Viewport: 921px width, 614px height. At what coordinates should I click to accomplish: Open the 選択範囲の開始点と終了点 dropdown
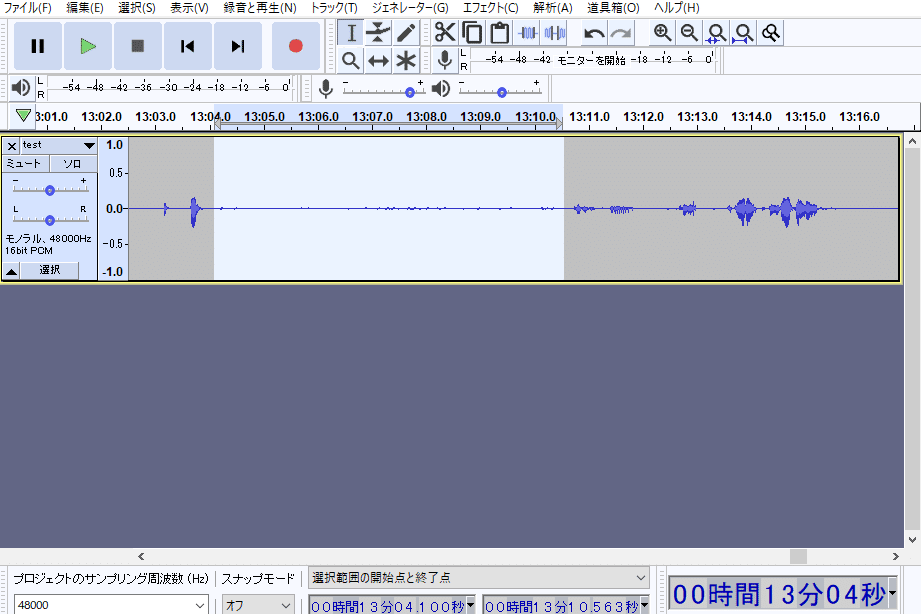[x=479, y=578]
